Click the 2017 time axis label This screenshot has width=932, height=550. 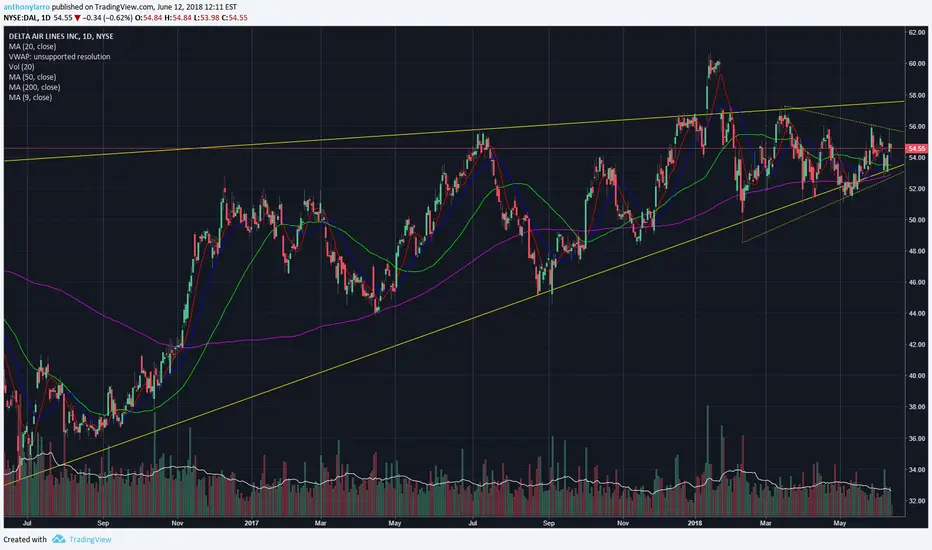point(251,523)
